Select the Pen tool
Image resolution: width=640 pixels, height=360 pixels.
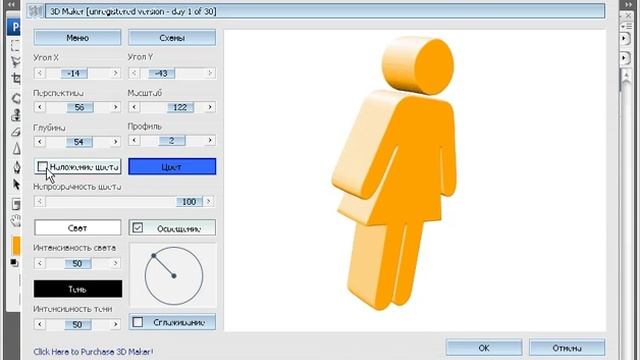[x=16, y=167]
